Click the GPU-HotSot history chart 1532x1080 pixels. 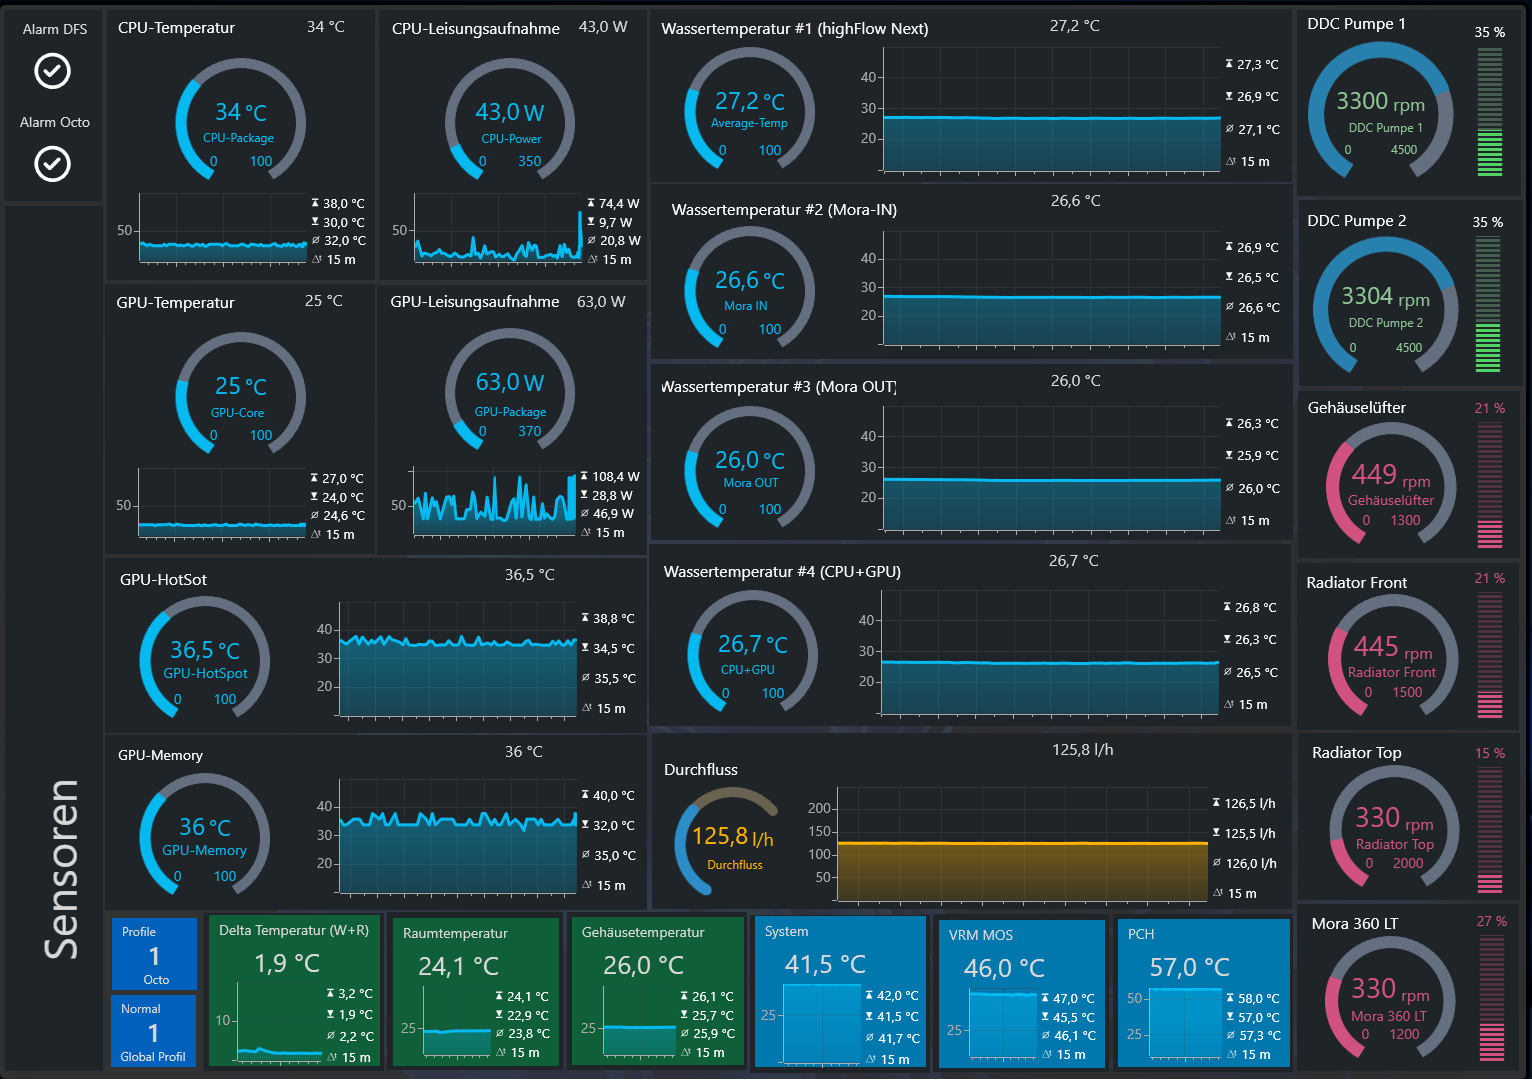459,660
